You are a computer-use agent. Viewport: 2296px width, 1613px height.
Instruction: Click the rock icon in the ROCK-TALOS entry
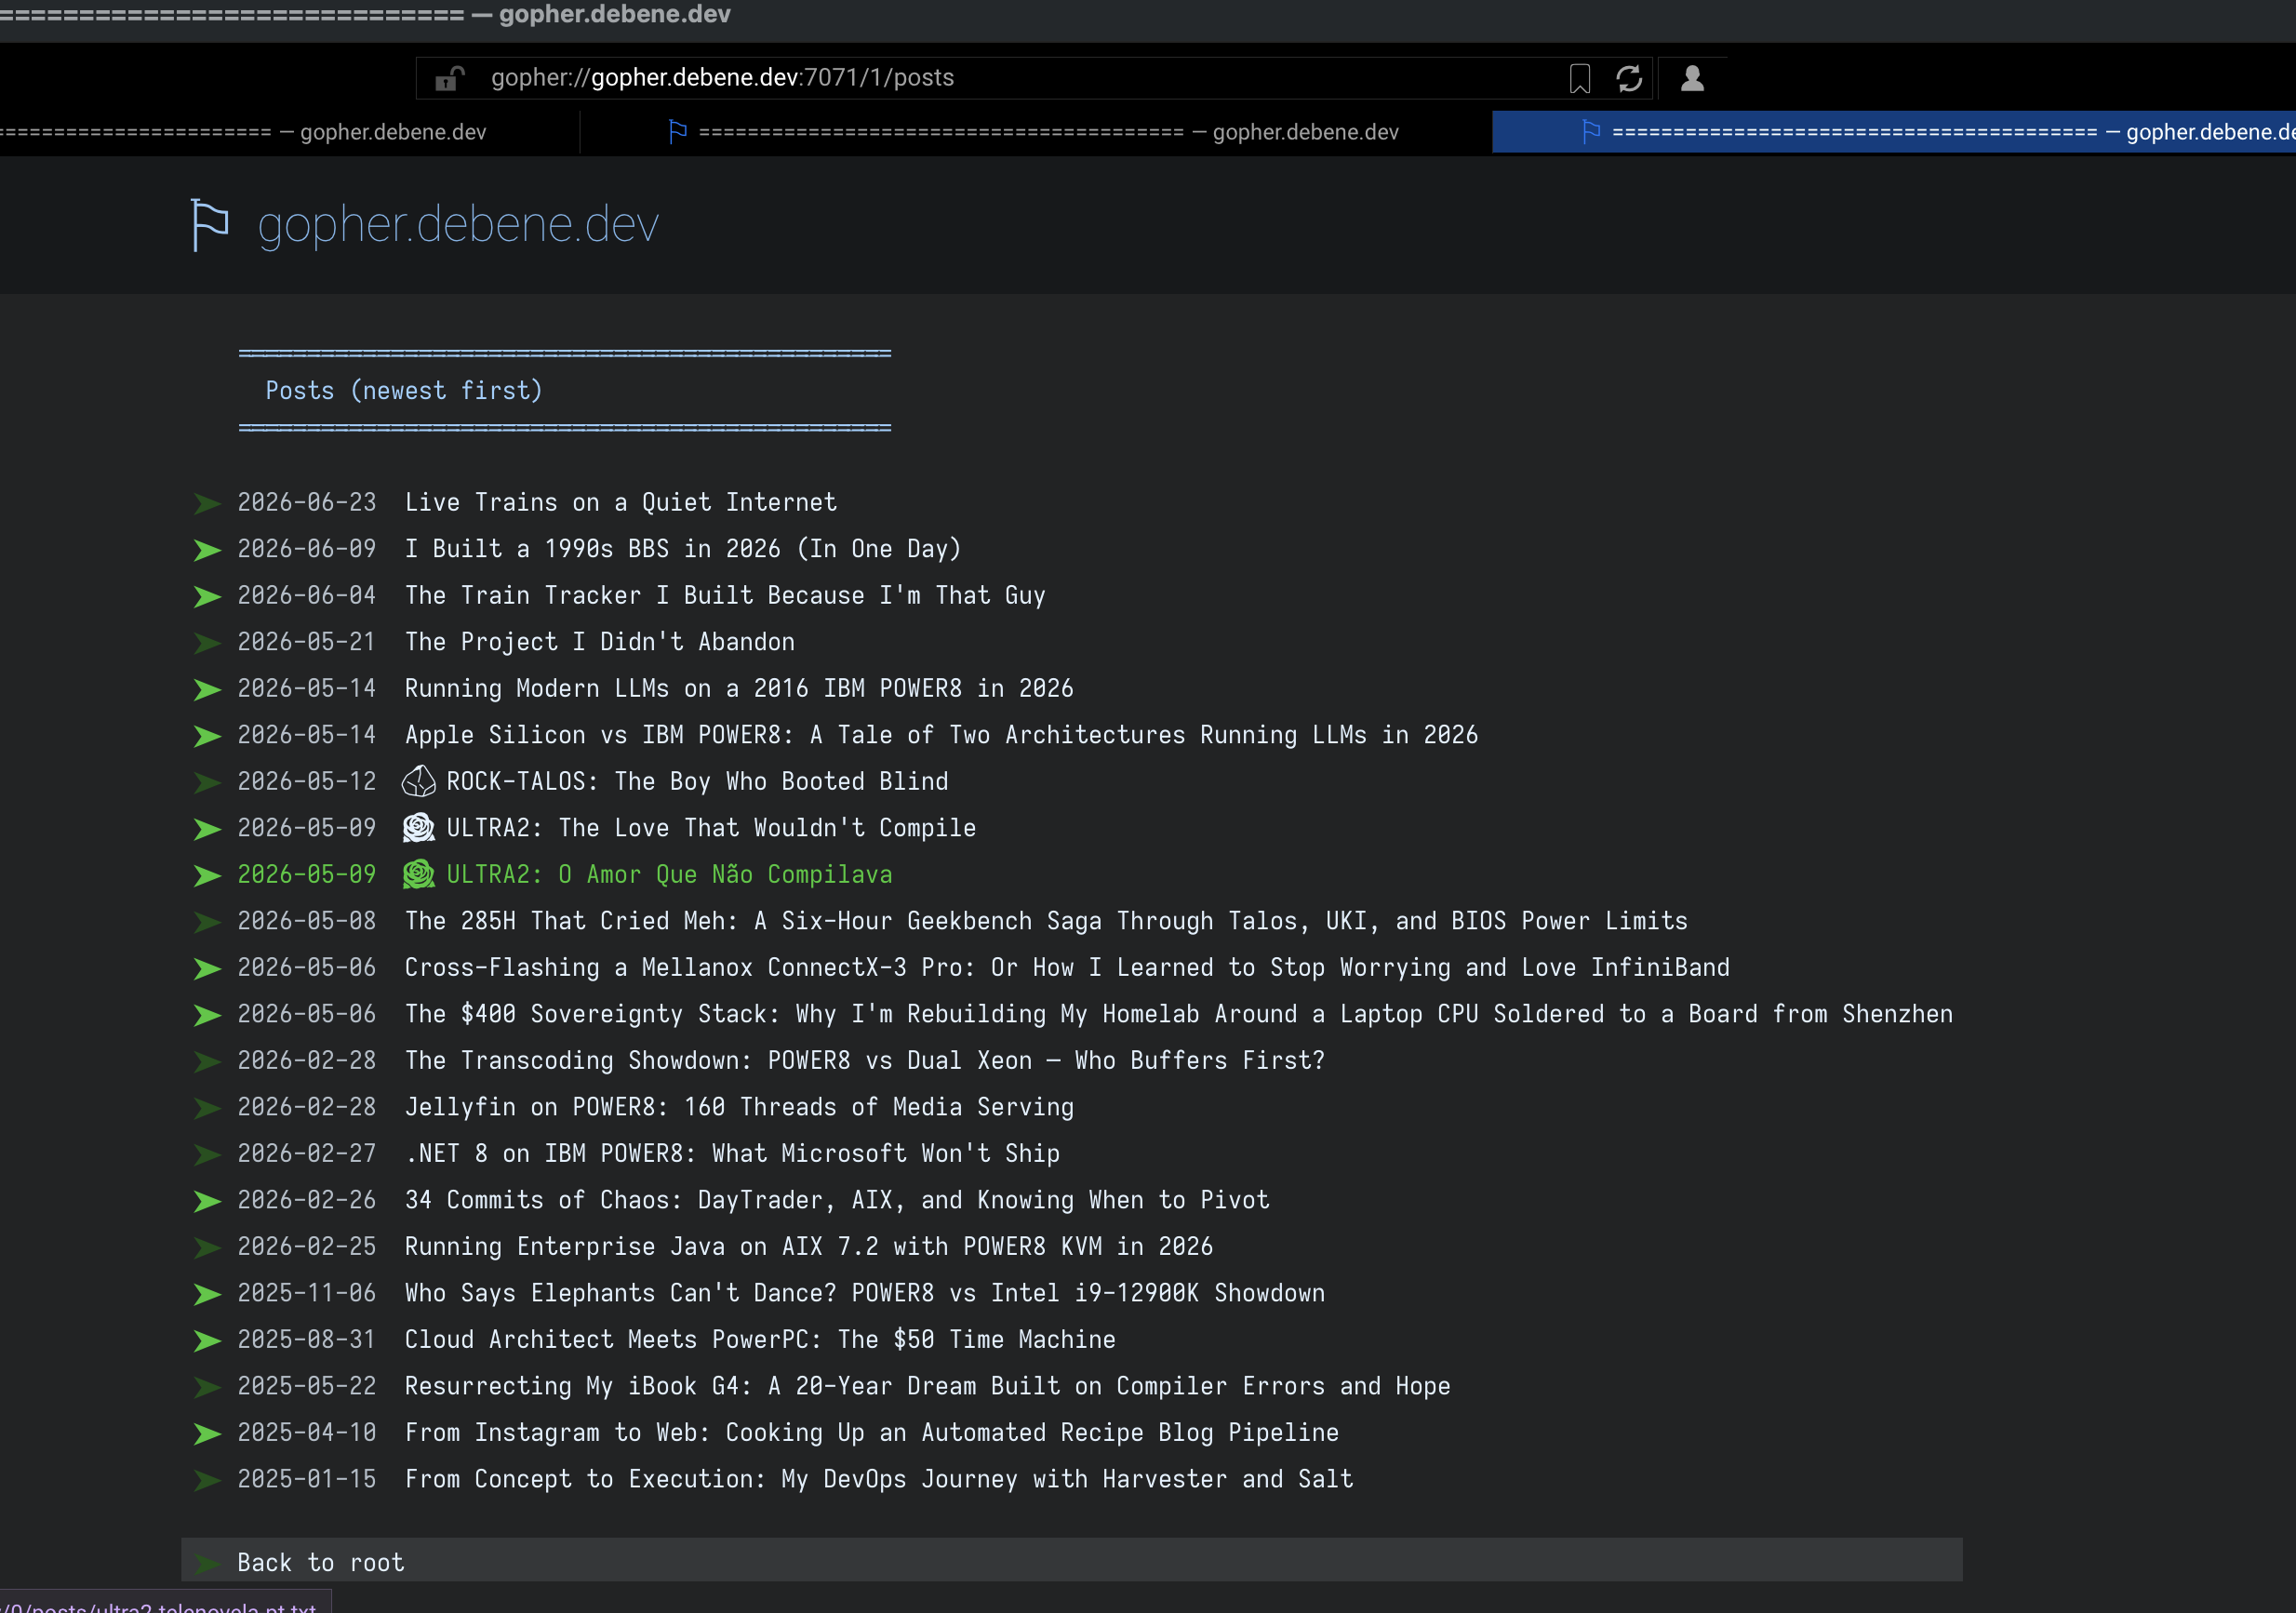(419, 781)
